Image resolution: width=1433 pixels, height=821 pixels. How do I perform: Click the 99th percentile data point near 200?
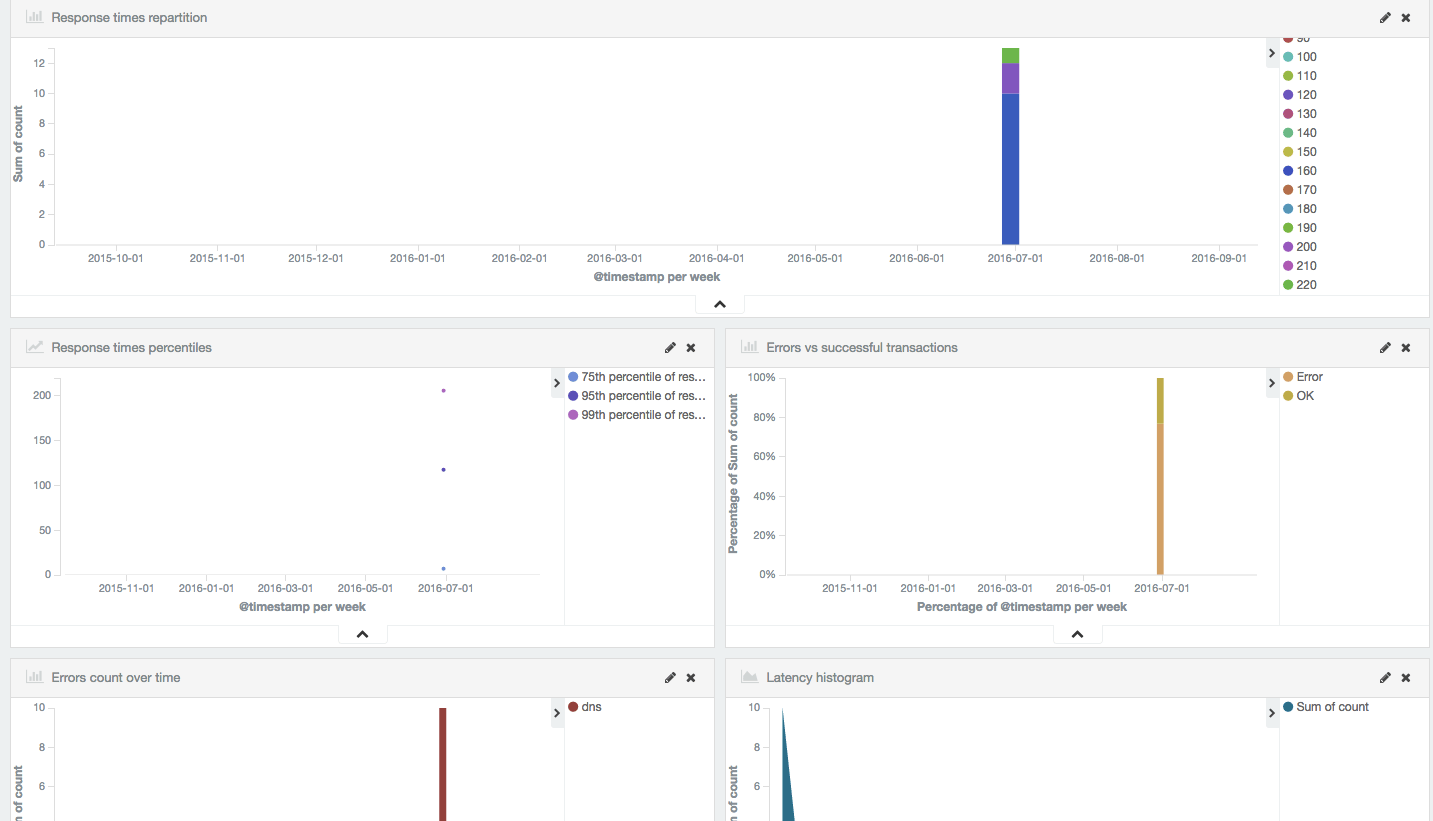443,390
